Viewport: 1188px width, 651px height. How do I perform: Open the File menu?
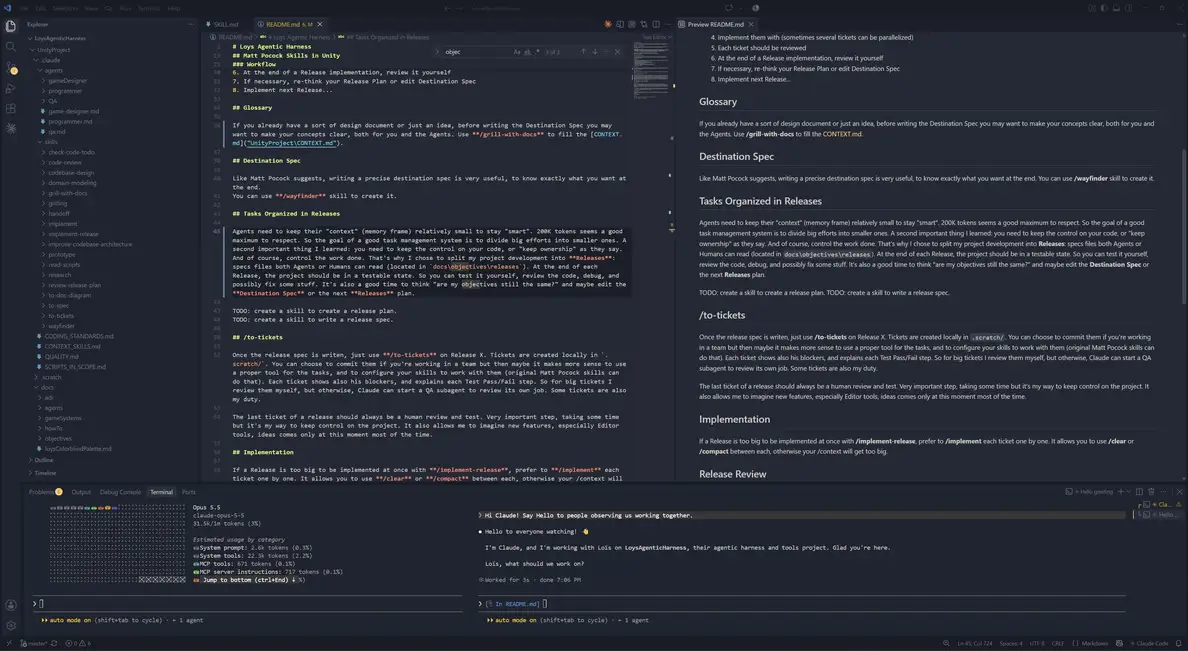pyautogui.click(x=24, y=8)
